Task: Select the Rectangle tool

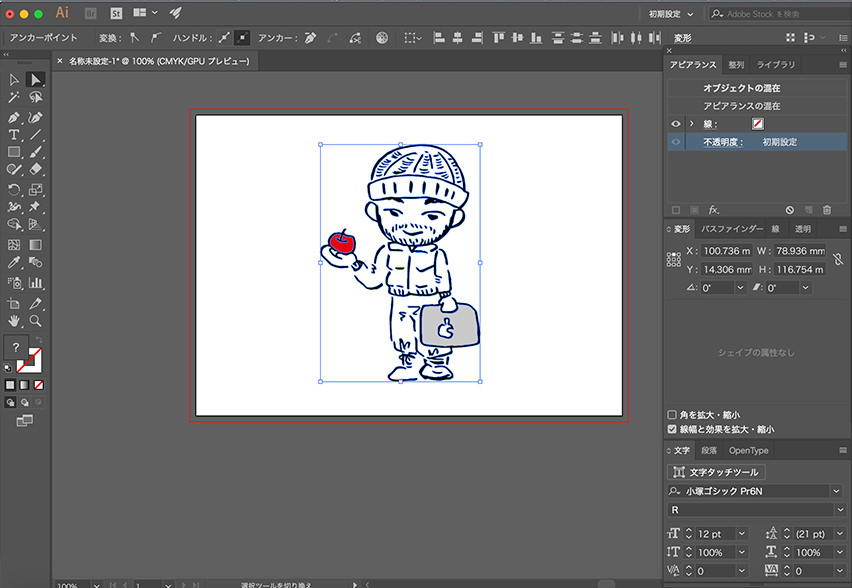Action: click(14, 152)
